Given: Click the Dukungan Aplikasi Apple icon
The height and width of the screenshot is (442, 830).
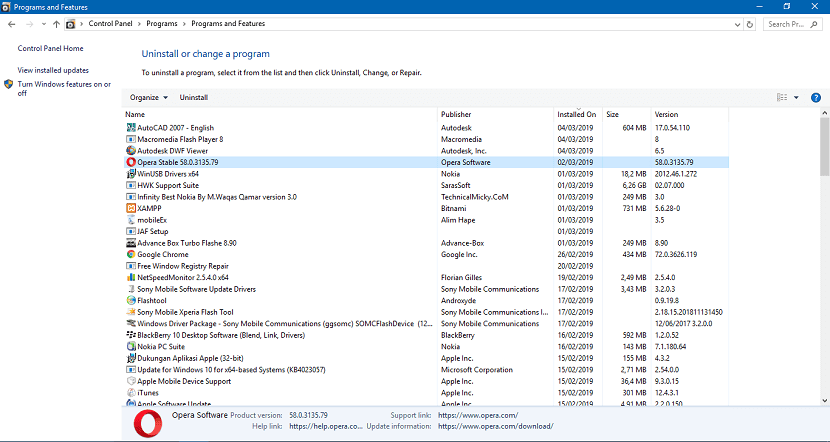Looking at the screenshot, I should pos(131,358).
